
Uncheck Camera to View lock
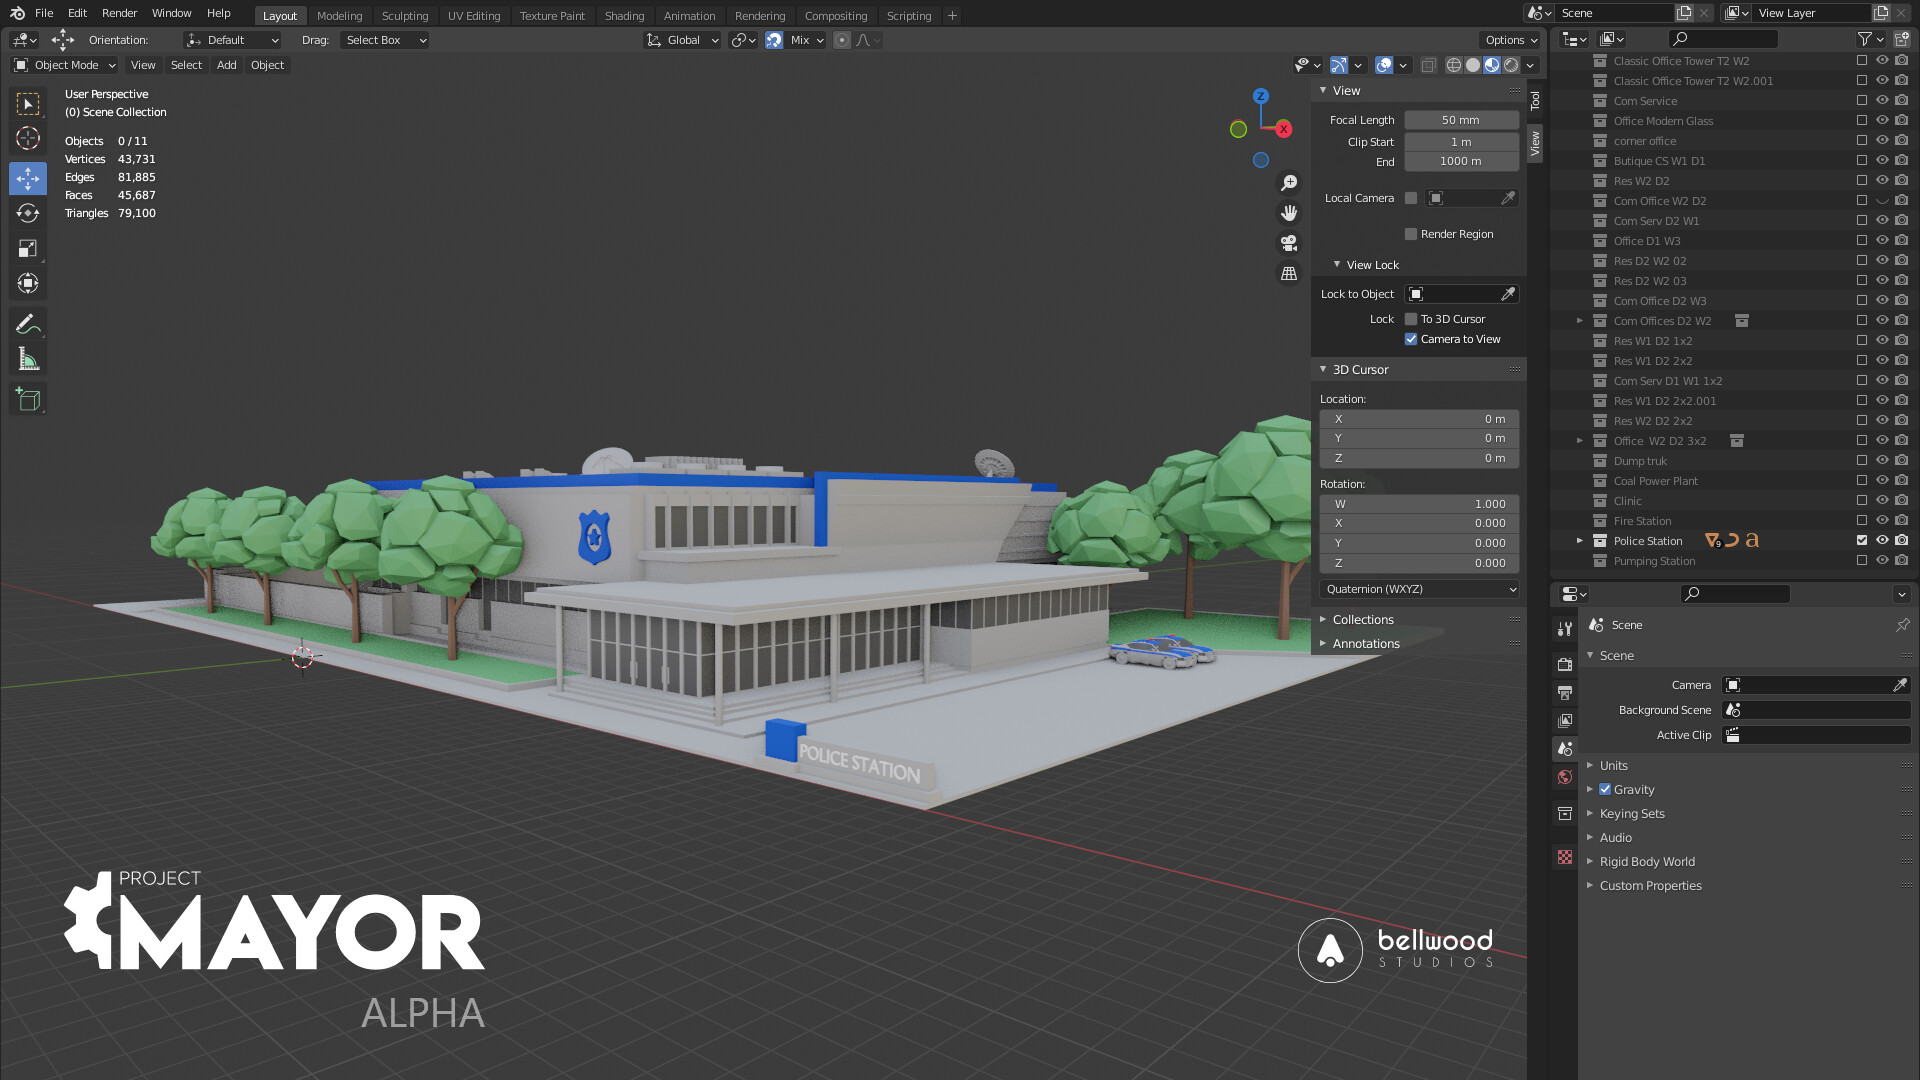[1411, 339]
